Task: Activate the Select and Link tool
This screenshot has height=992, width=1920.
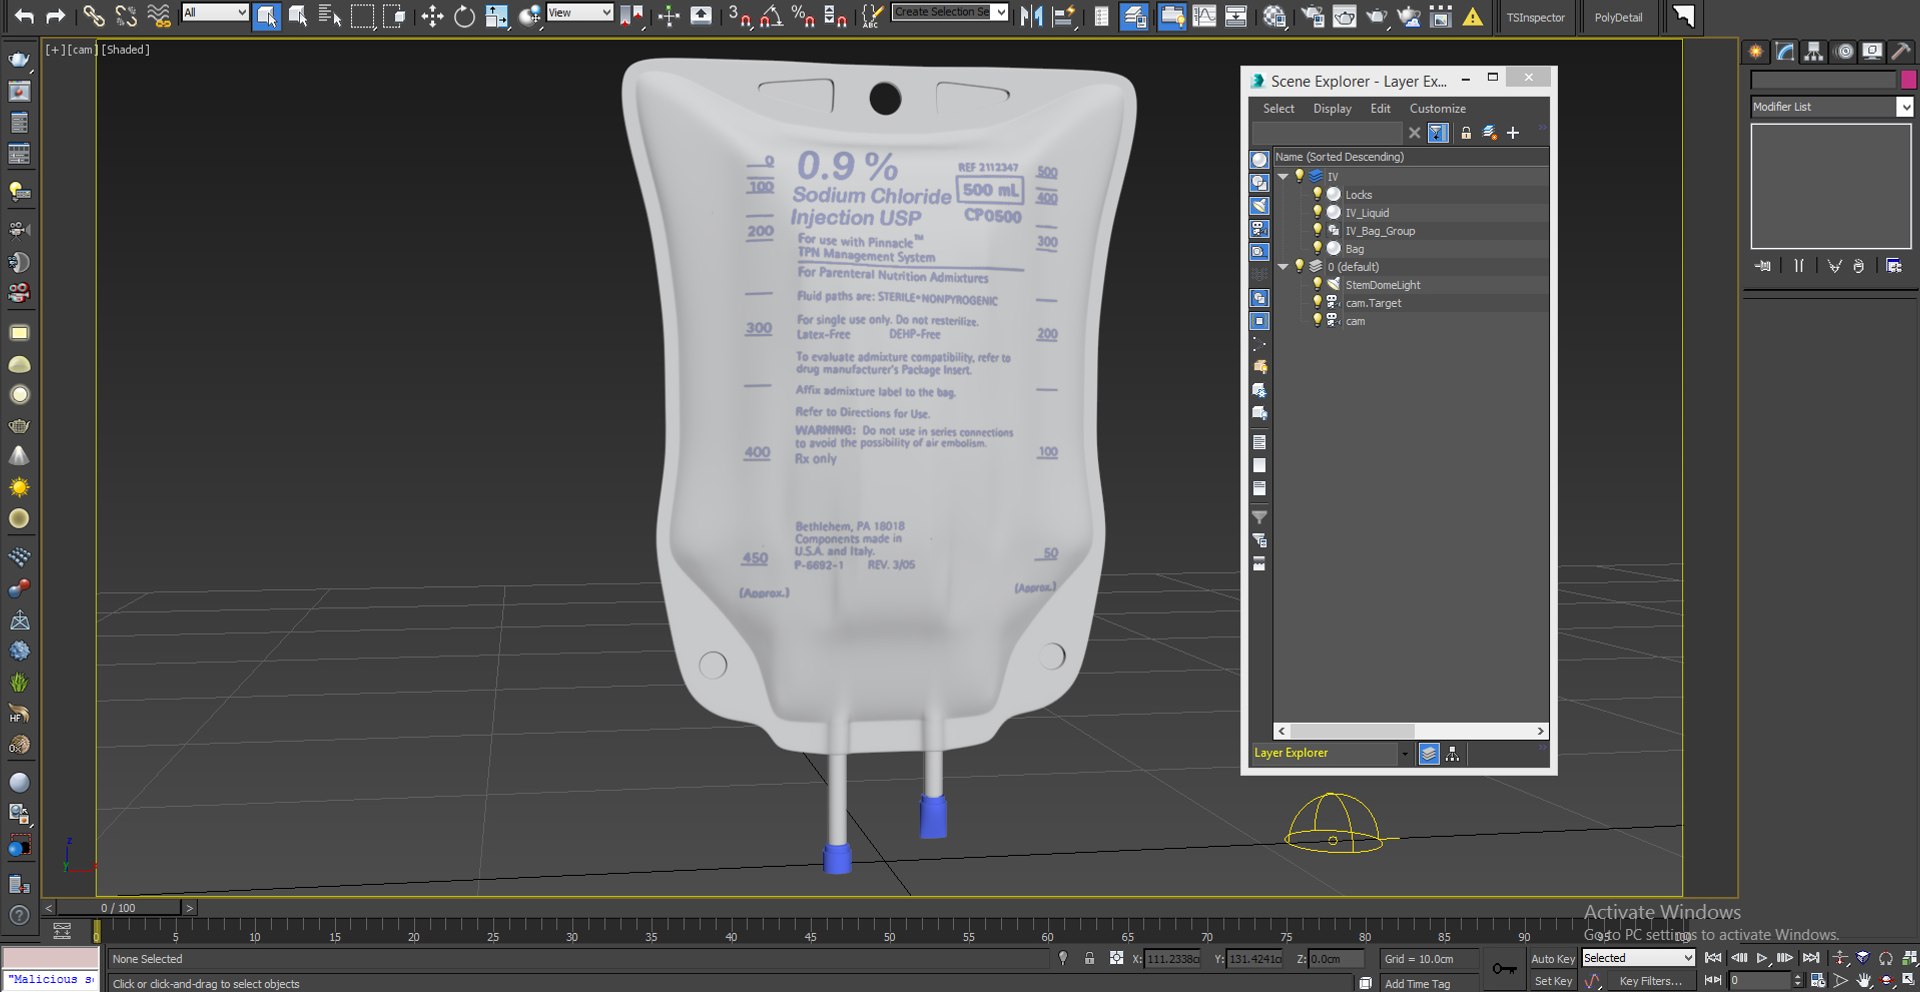Action: point(93,15)
